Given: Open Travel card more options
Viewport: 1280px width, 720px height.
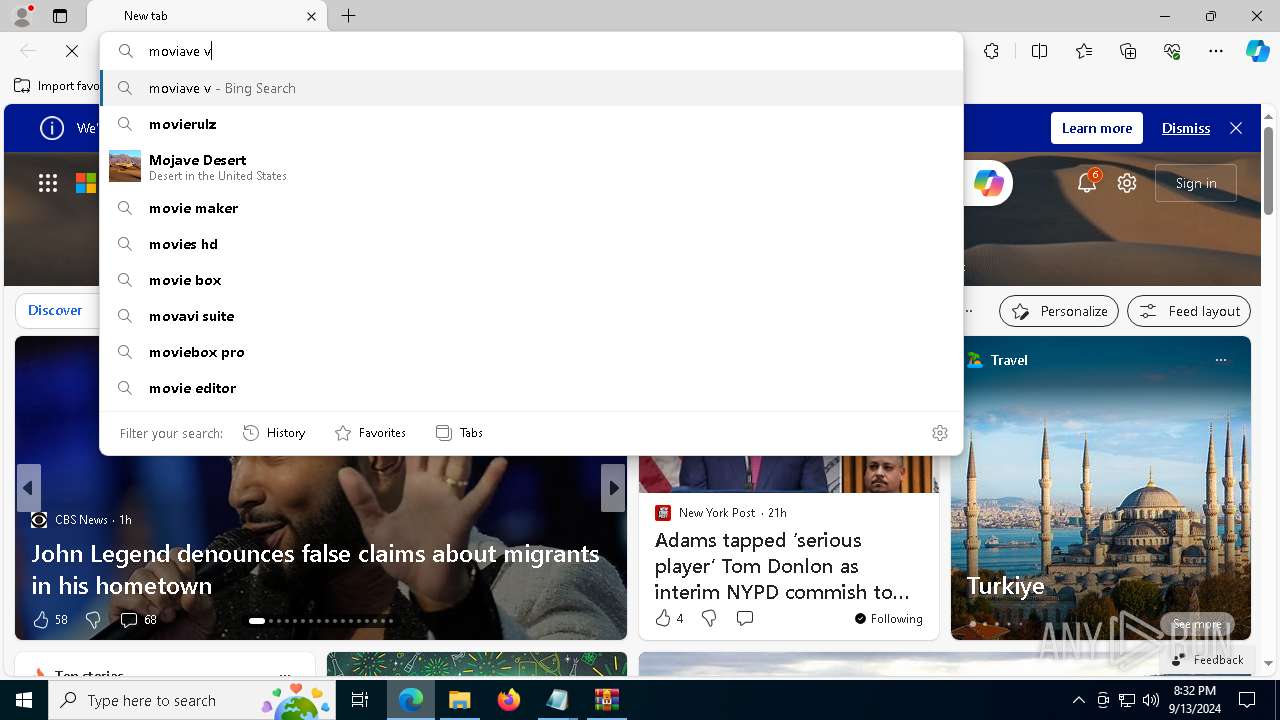Looking at the screenshot, I should 1220,360.
